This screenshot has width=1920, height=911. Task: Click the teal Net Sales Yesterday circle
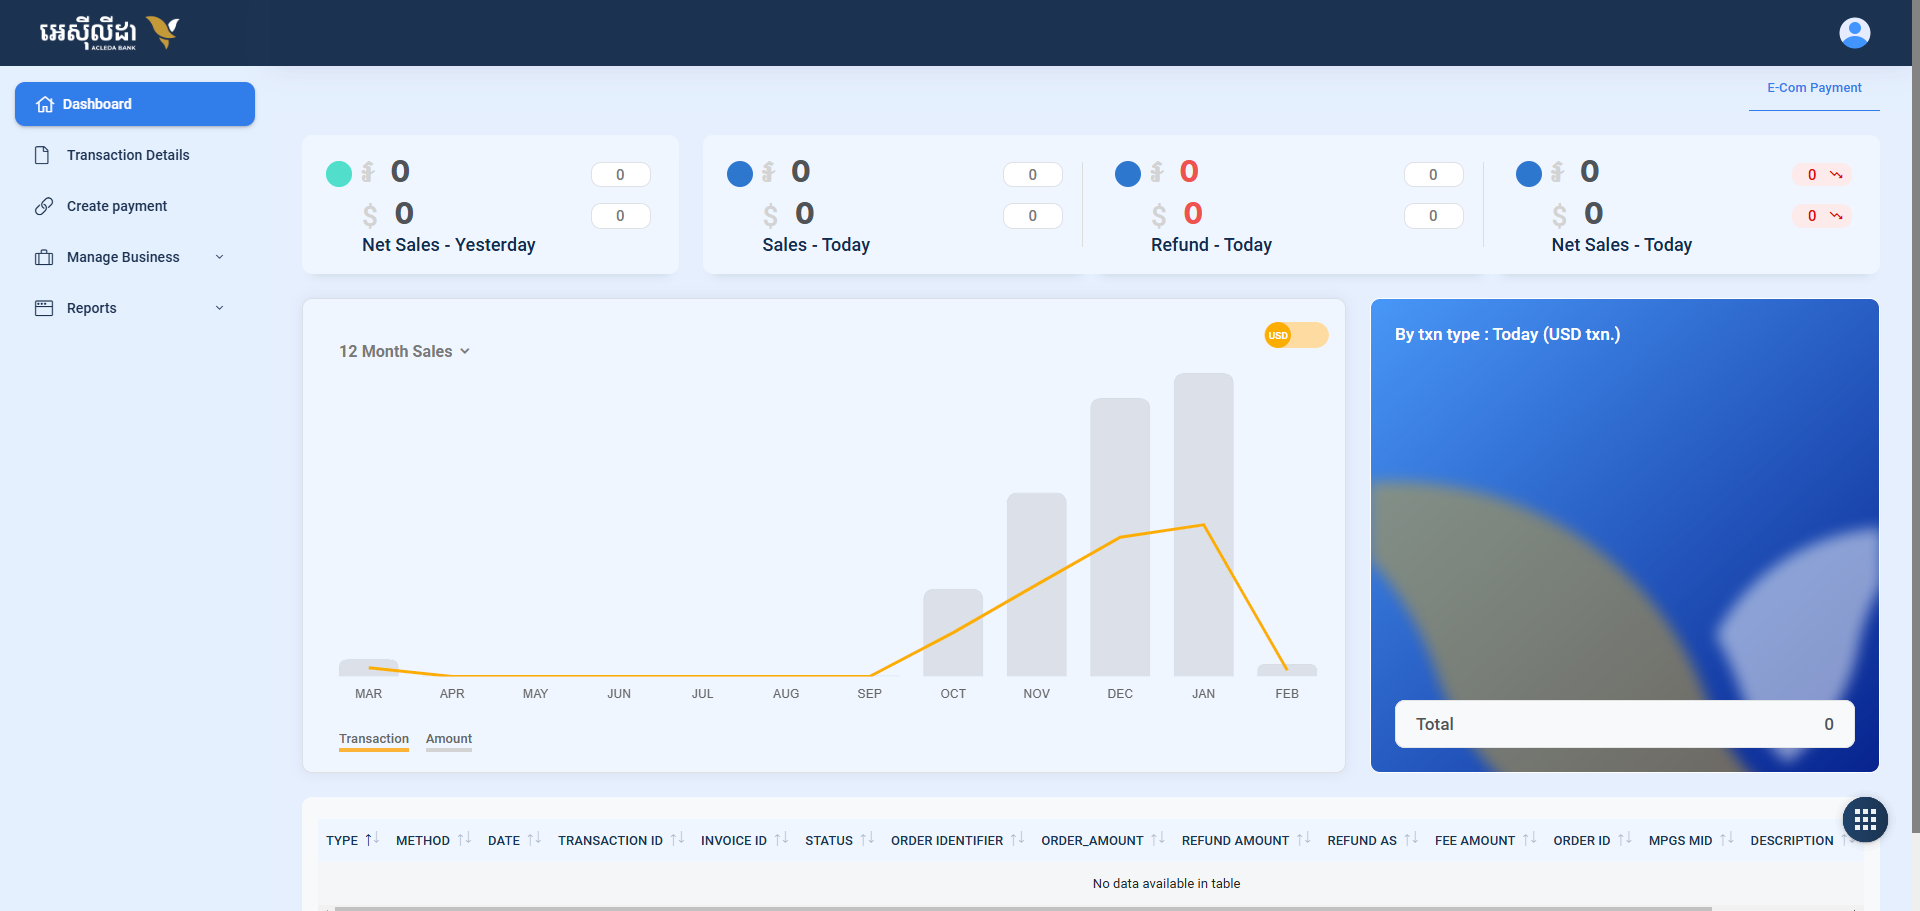339,174
